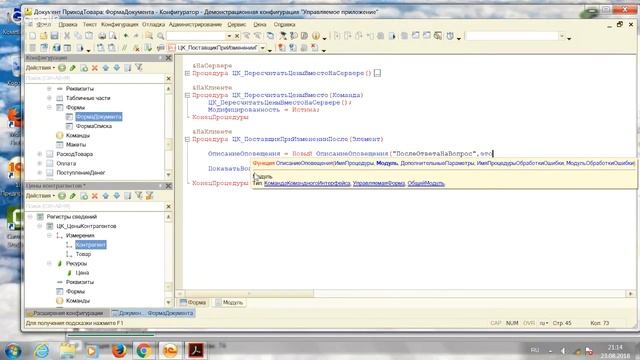Viewport: 640px width, 360px height.
Task: Expand the РасходТовара document node
Action: click(40, 154)
